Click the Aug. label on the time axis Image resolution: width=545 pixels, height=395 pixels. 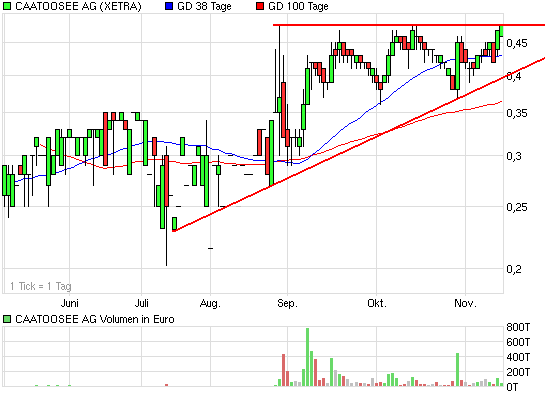(210, 304)
